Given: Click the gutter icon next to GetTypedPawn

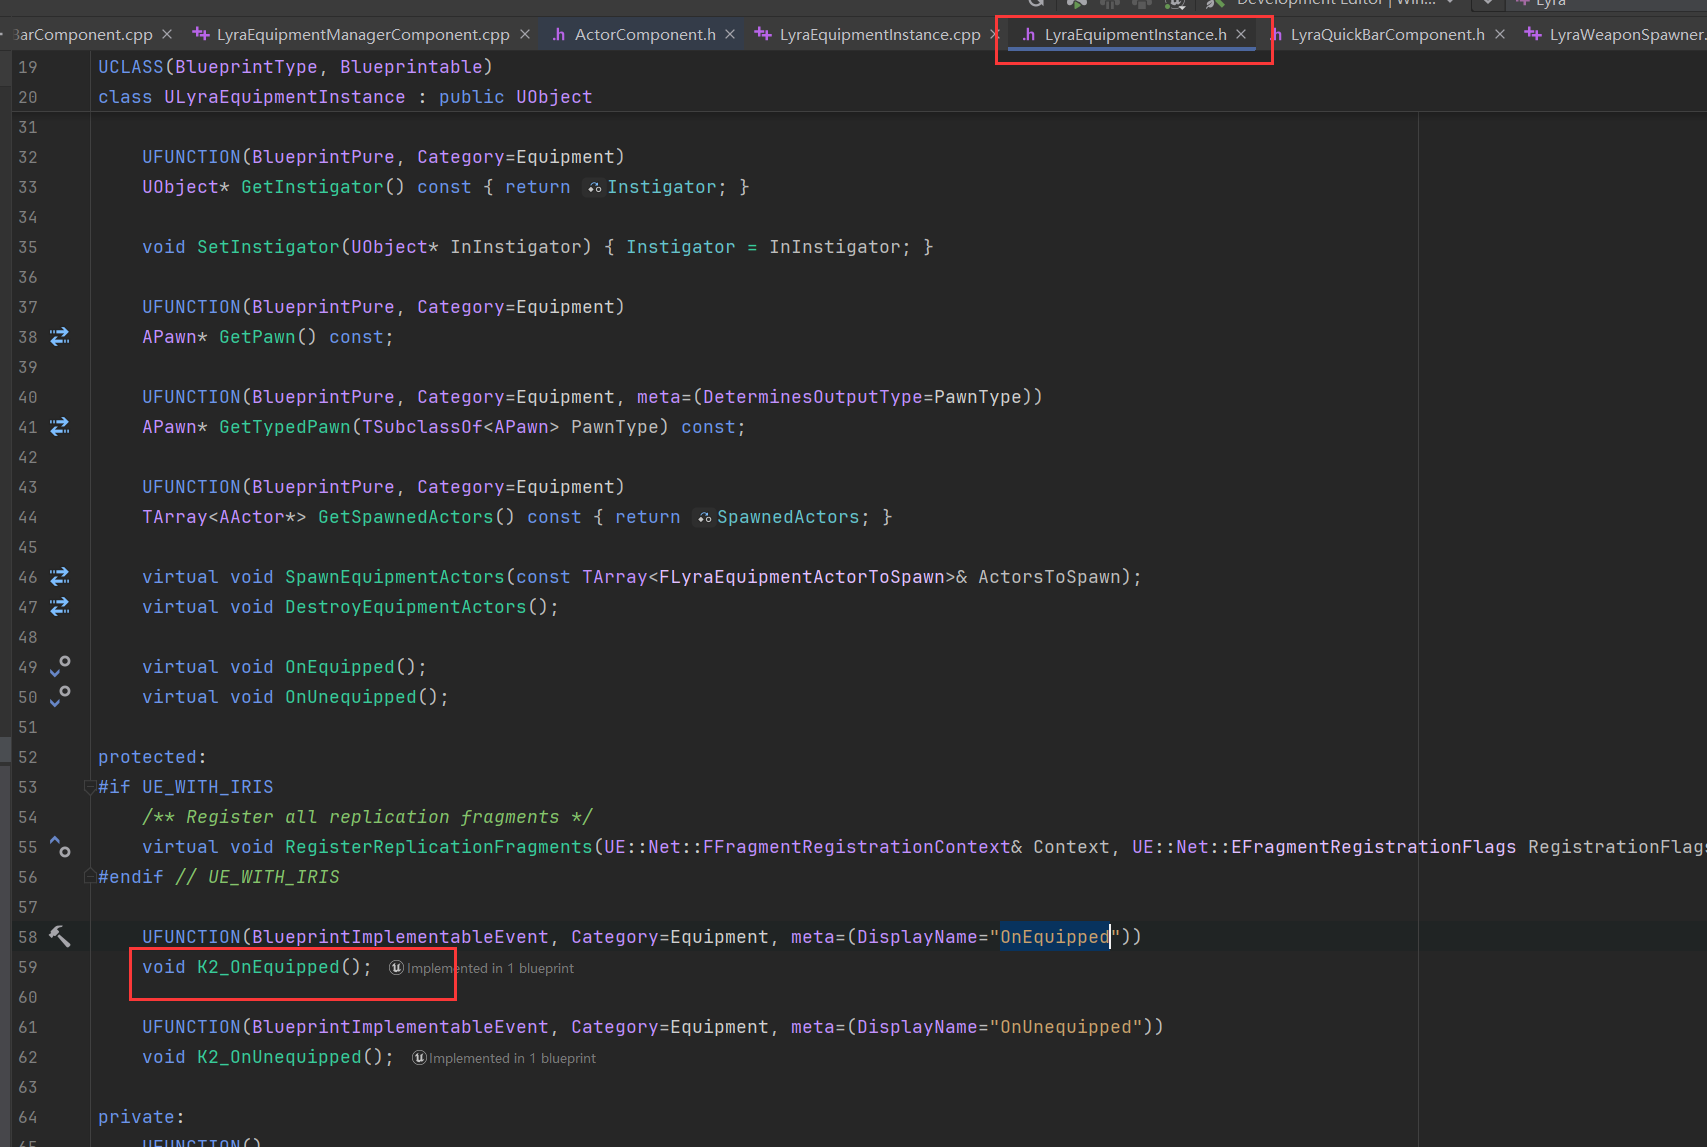Looking at the screenshot, I should (60, 427).
